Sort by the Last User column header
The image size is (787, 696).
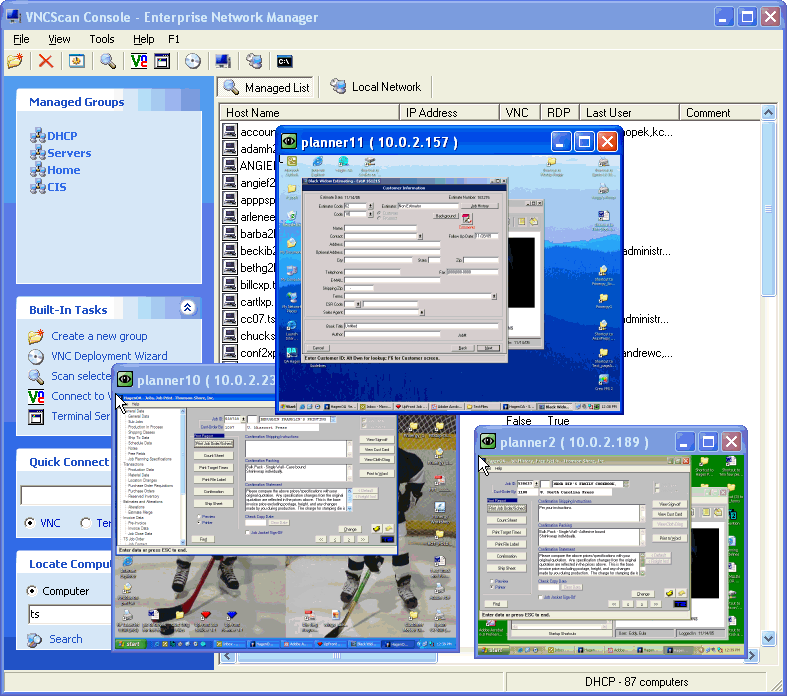[629, 113]
